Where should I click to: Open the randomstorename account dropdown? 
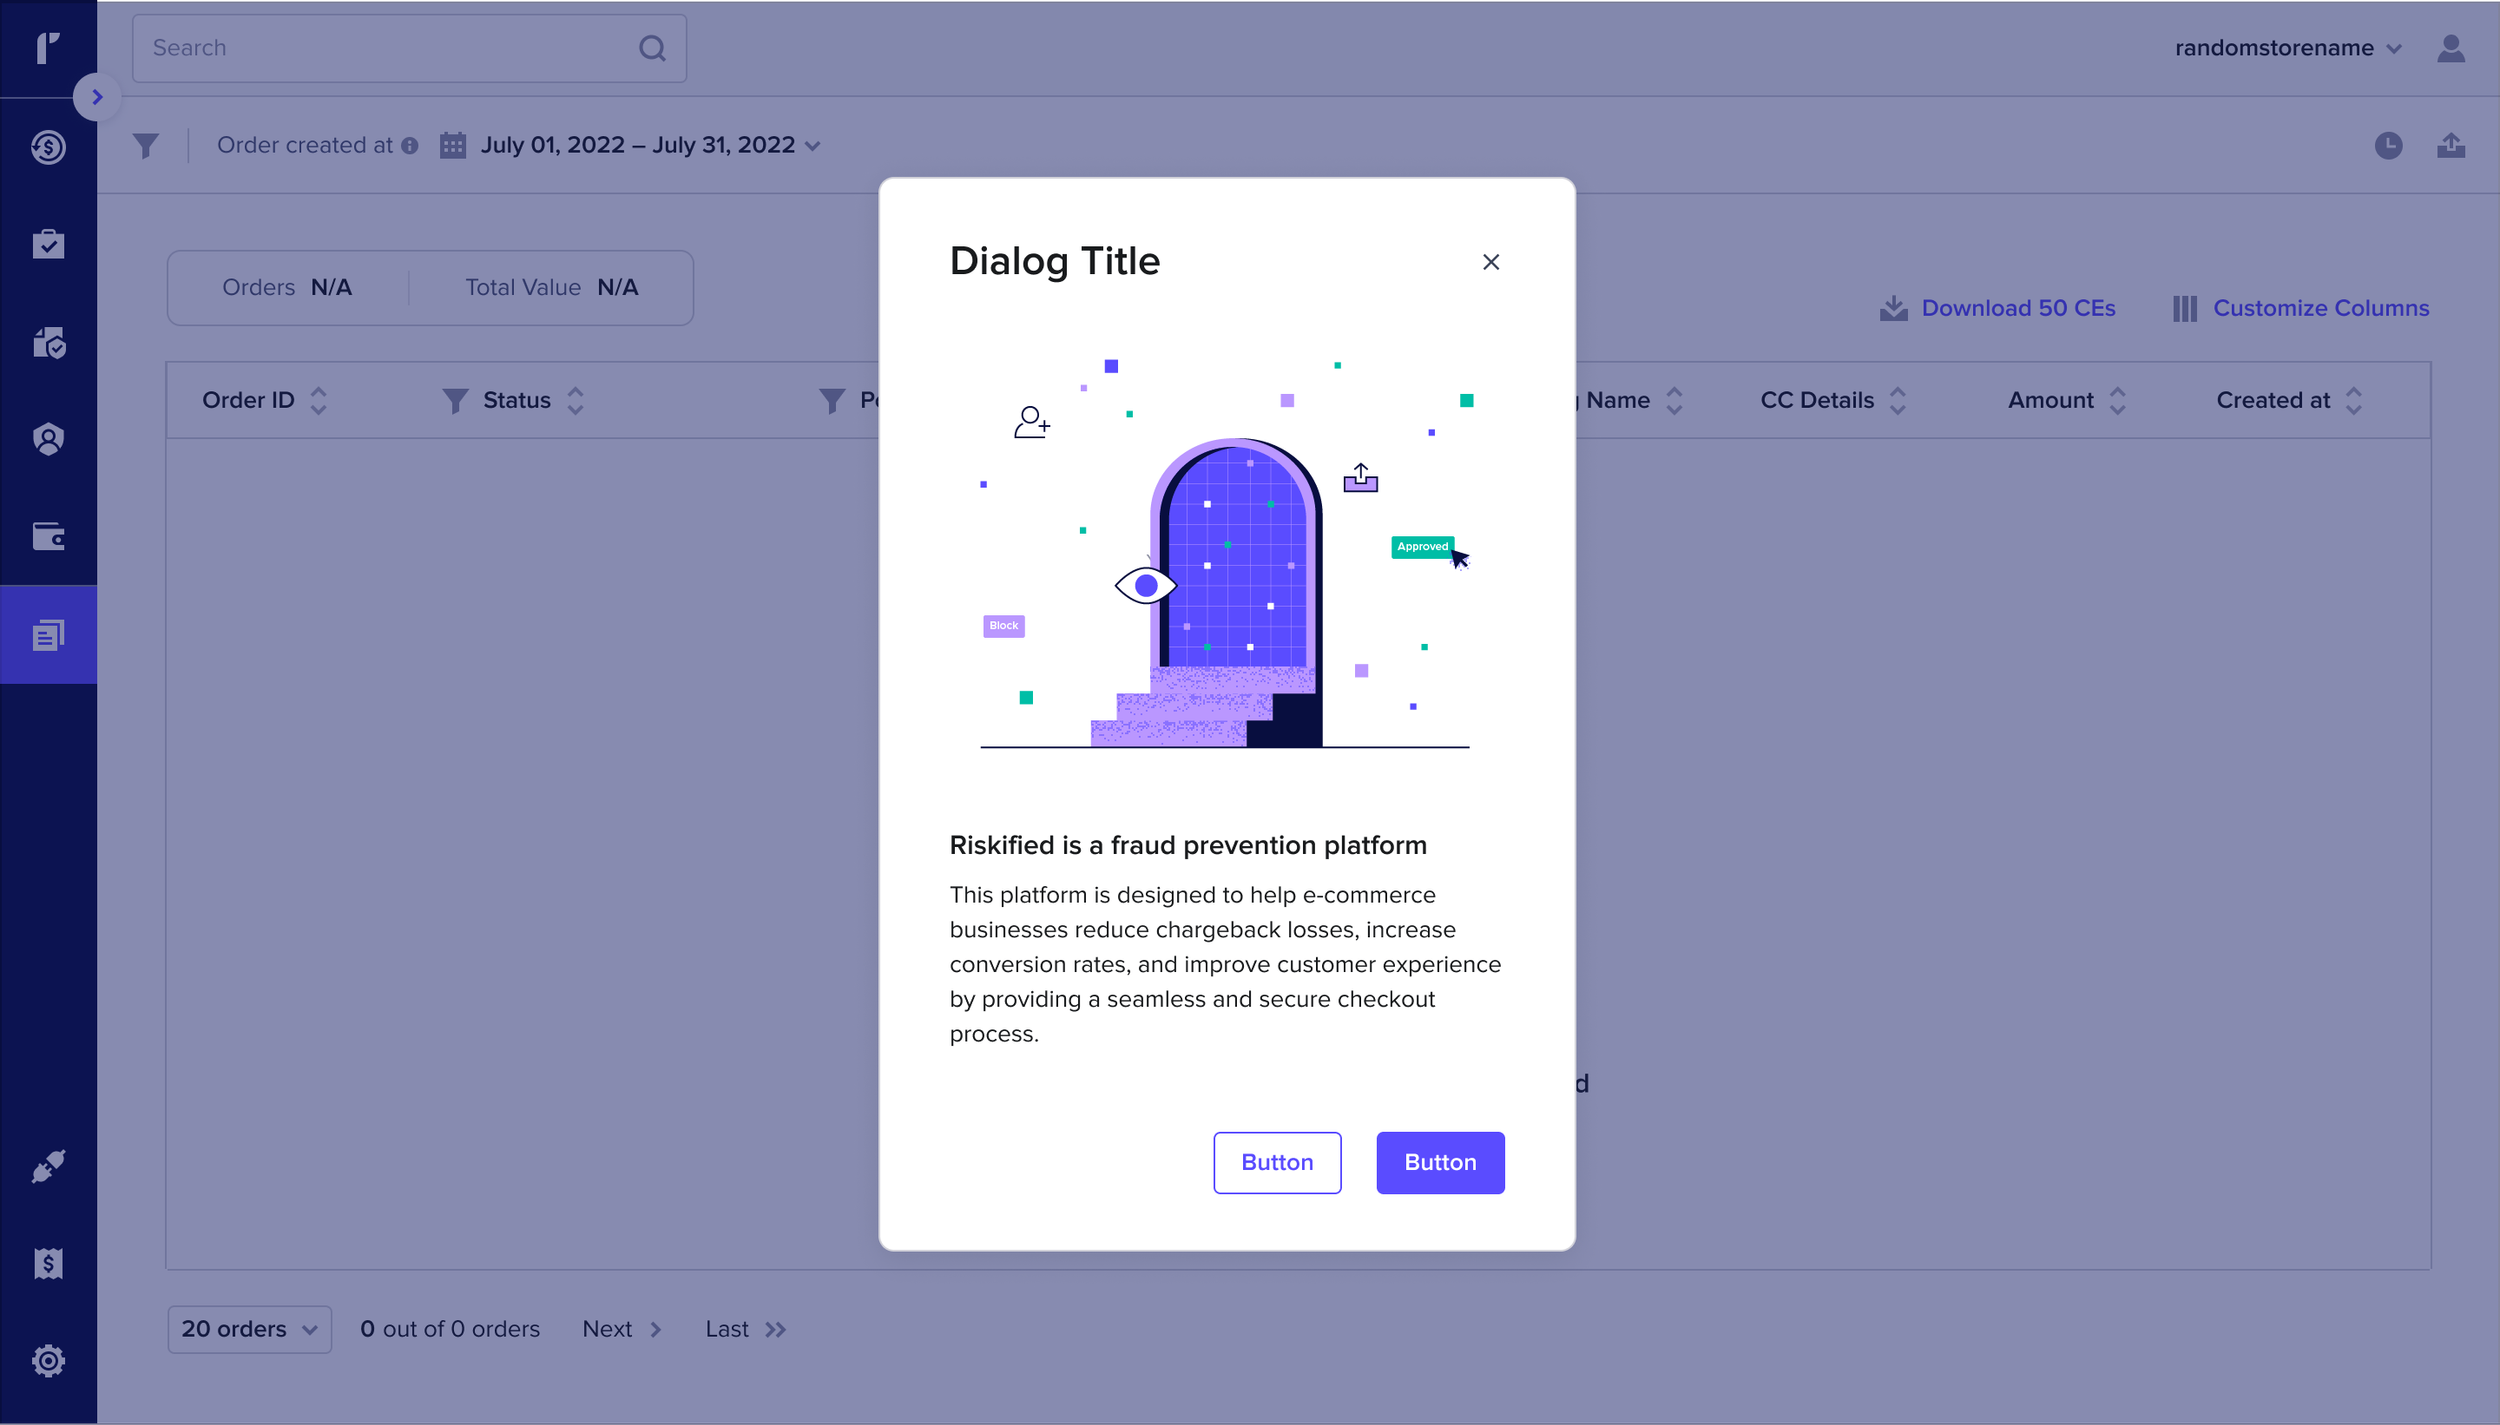click(2287, 48)
